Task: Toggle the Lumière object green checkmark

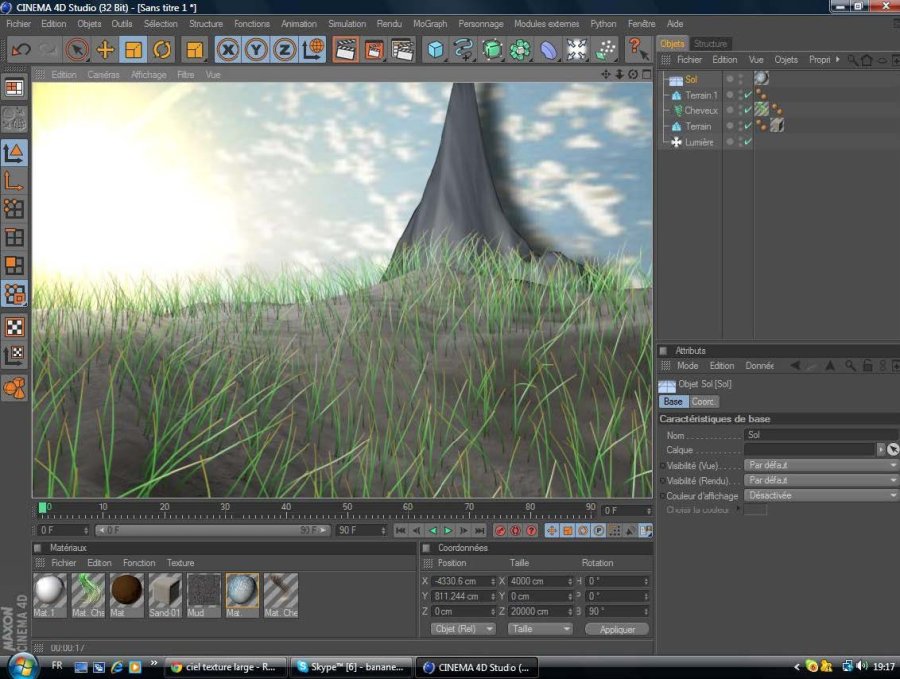Action: coord(748,142)
